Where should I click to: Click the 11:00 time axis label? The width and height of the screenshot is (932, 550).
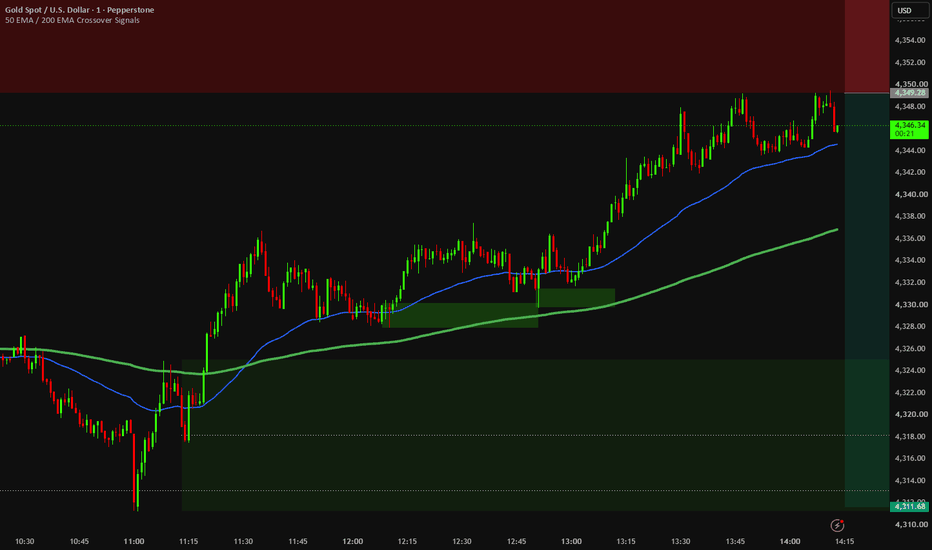(134, 541)
